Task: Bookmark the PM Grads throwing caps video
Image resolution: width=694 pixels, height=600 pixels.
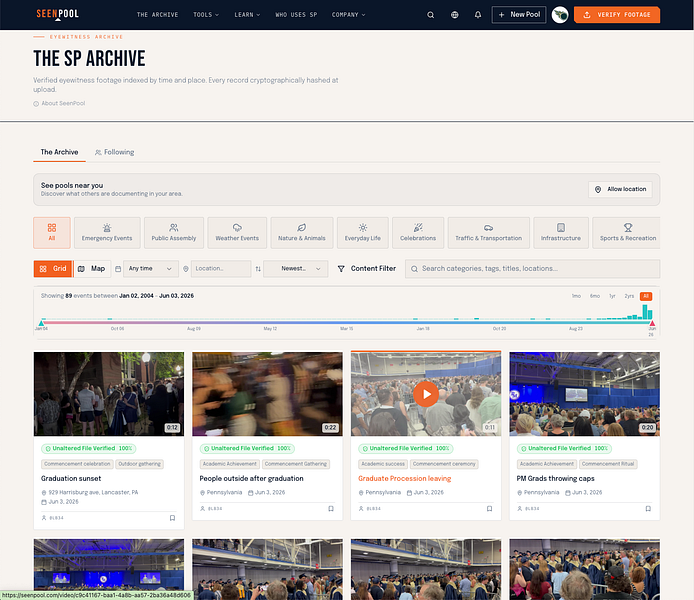Action: pos(648,508)
